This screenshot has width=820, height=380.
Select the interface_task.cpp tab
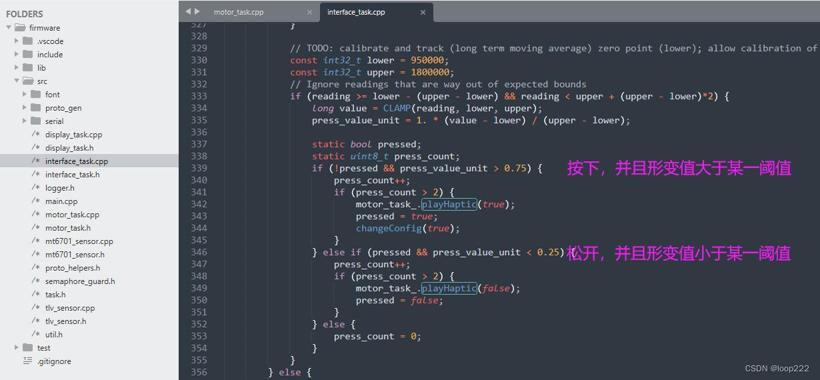click(x=356, y=12)
